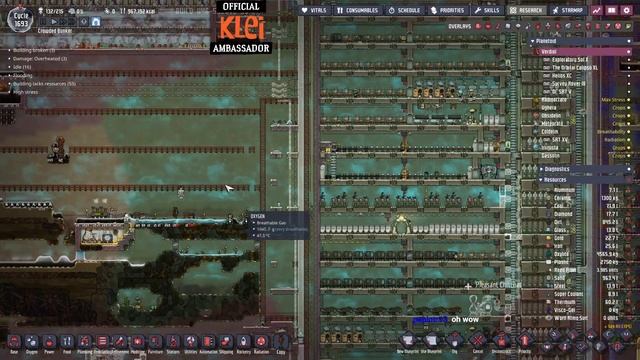Open the Research screen
640x360 pixels.
click(x=526, y=10)
